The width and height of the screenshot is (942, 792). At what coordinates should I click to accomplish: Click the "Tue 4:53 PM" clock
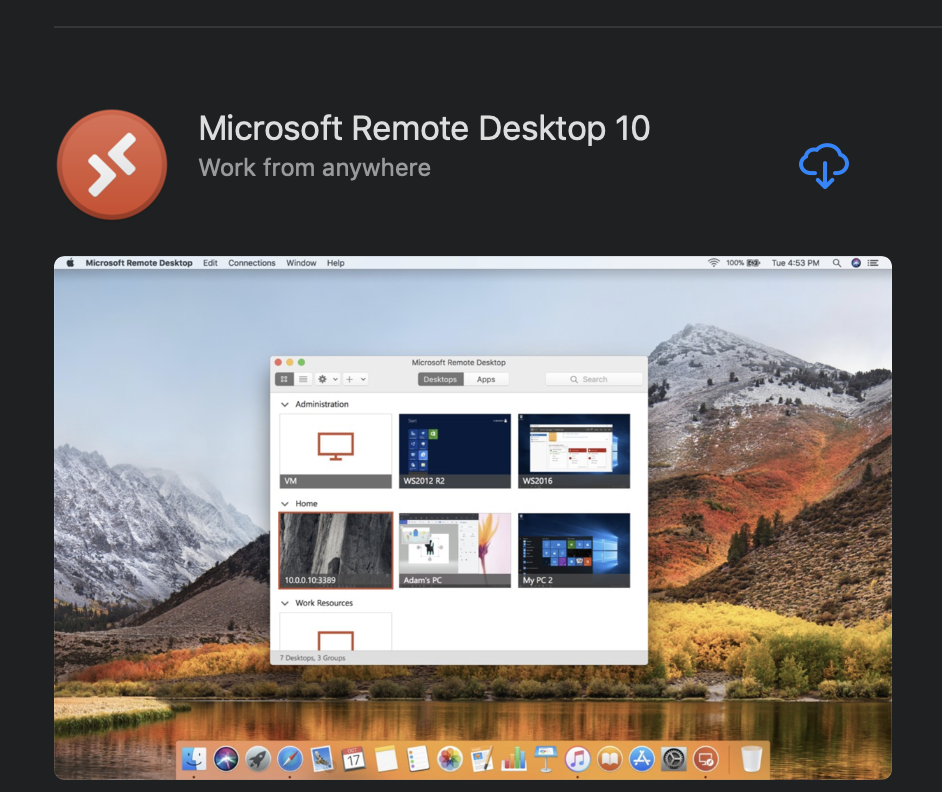795,263
